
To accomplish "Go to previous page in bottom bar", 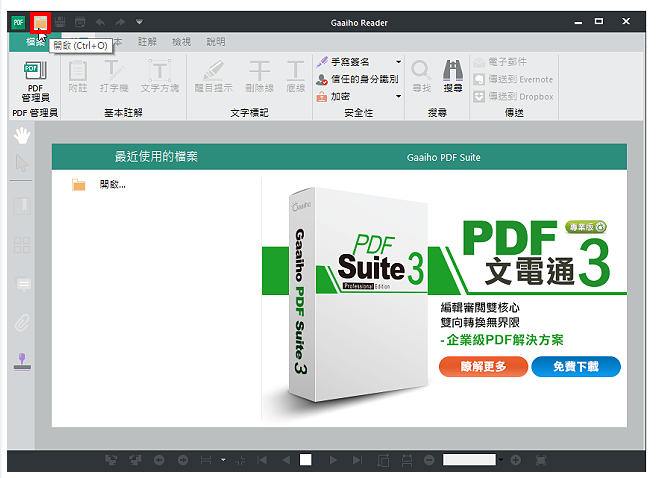I will (286, 460).
